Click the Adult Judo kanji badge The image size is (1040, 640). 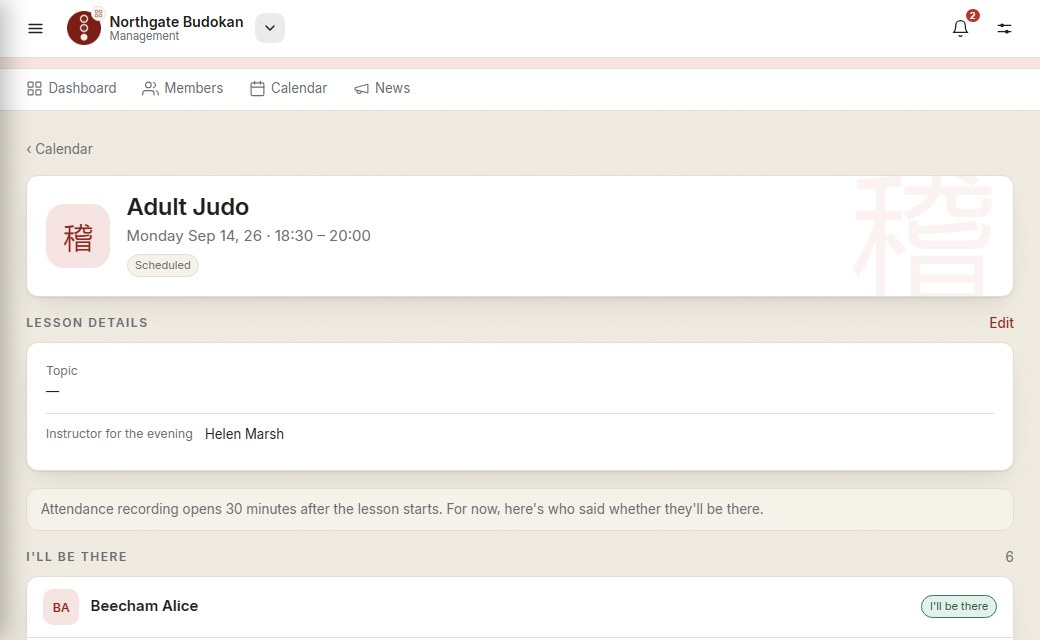pos(78,236)
